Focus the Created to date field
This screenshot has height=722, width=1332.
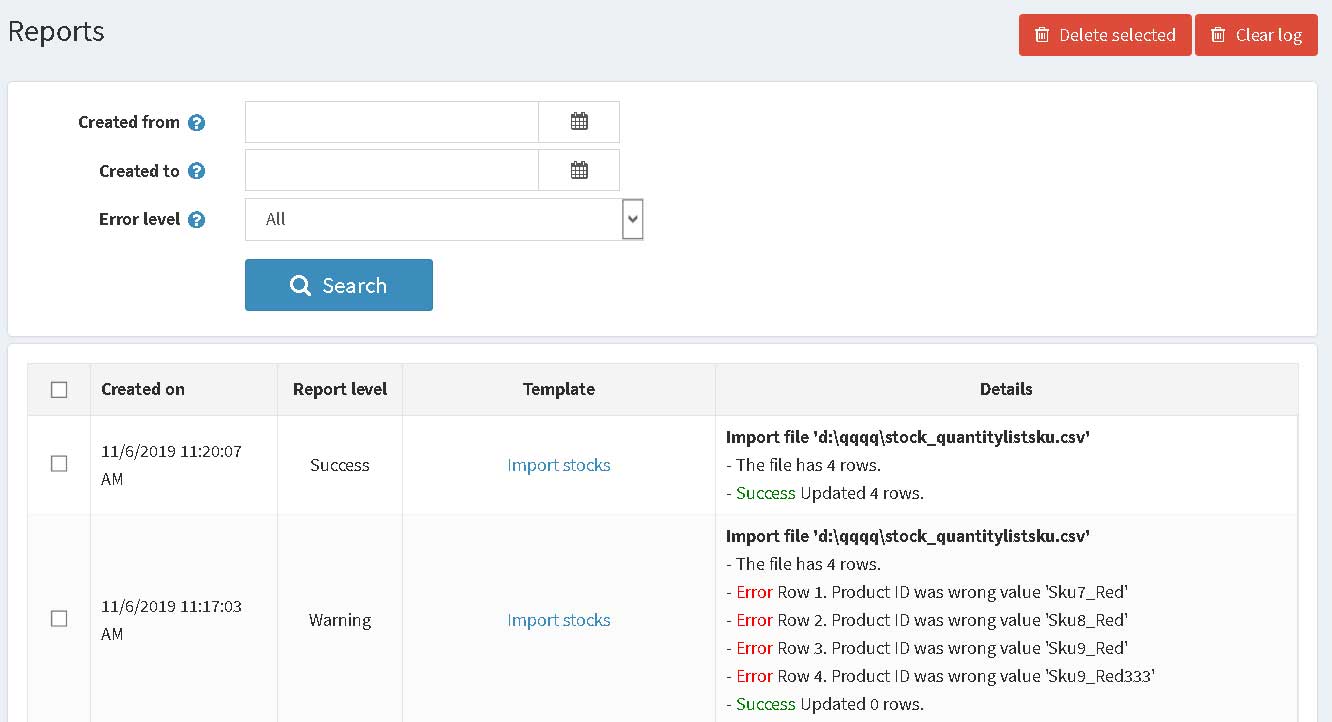pos(392,170)
